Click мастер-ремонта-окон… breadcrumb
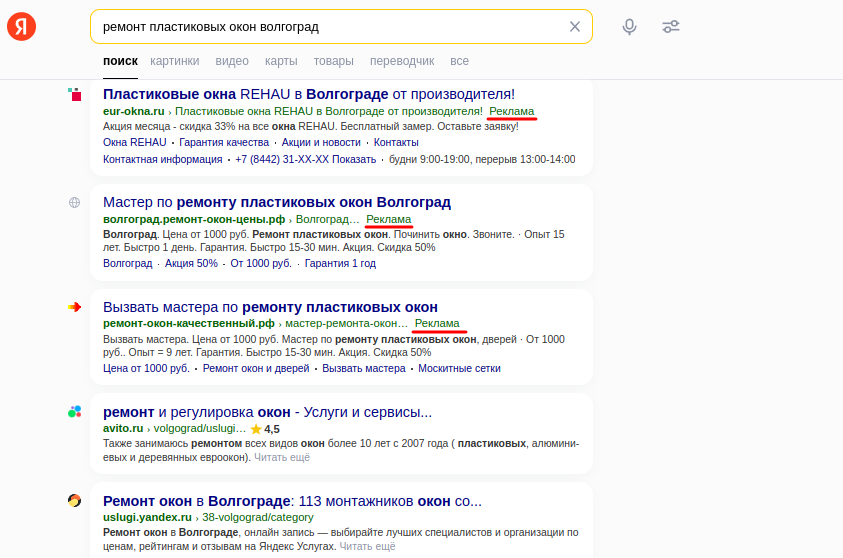 pyautogui.click(x=346, y=324)
